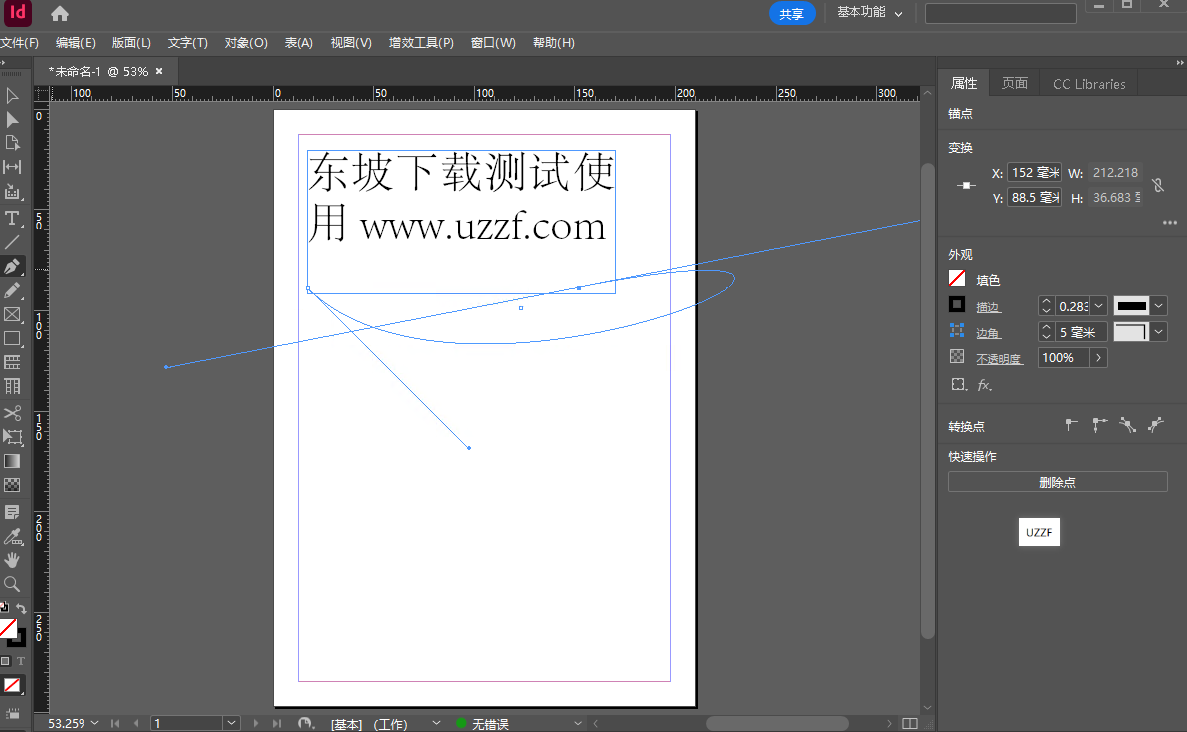Switch to the CC Libraries tab
Screen dimensions: 1187x732
1089,83
